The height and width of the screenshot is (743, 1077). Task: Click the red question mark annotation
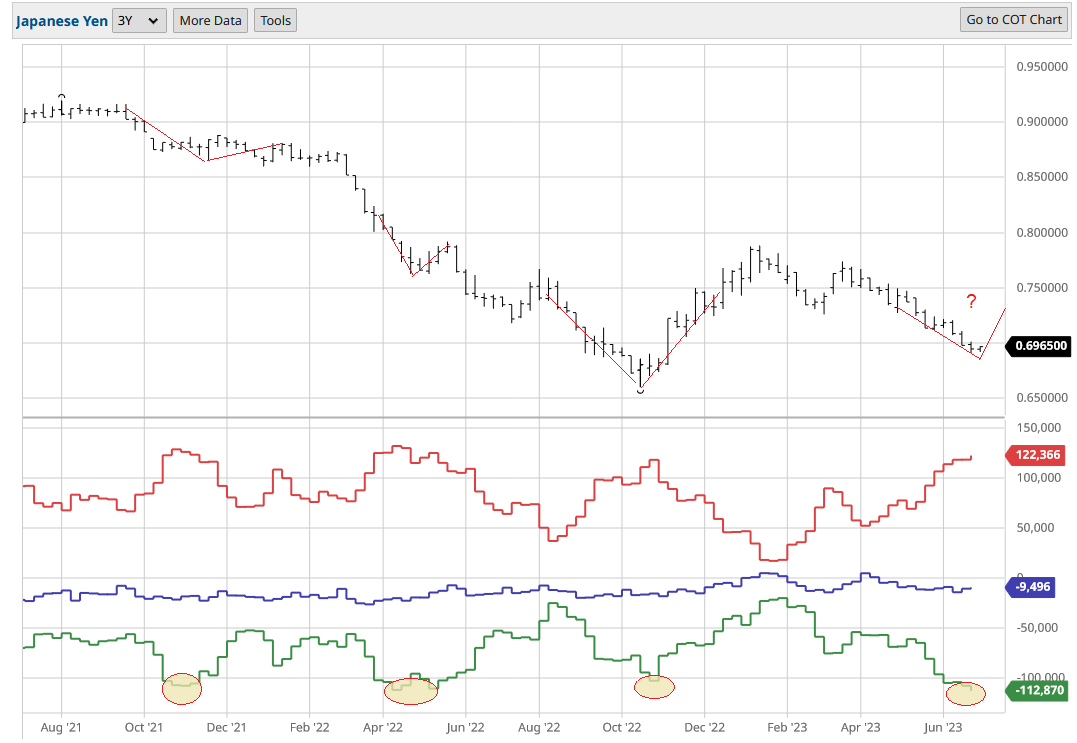pos(970,302)
